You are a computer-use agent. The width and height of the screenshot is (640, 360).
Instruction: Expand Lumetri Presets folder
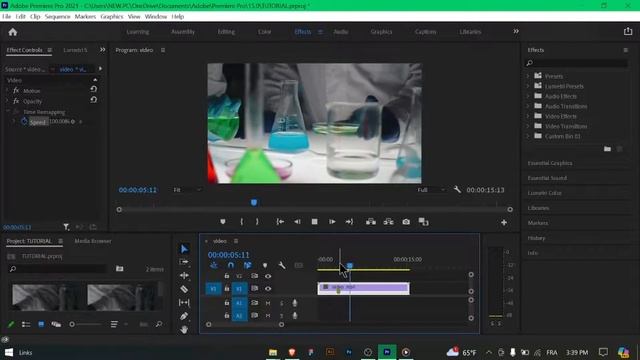coord(527,86)
